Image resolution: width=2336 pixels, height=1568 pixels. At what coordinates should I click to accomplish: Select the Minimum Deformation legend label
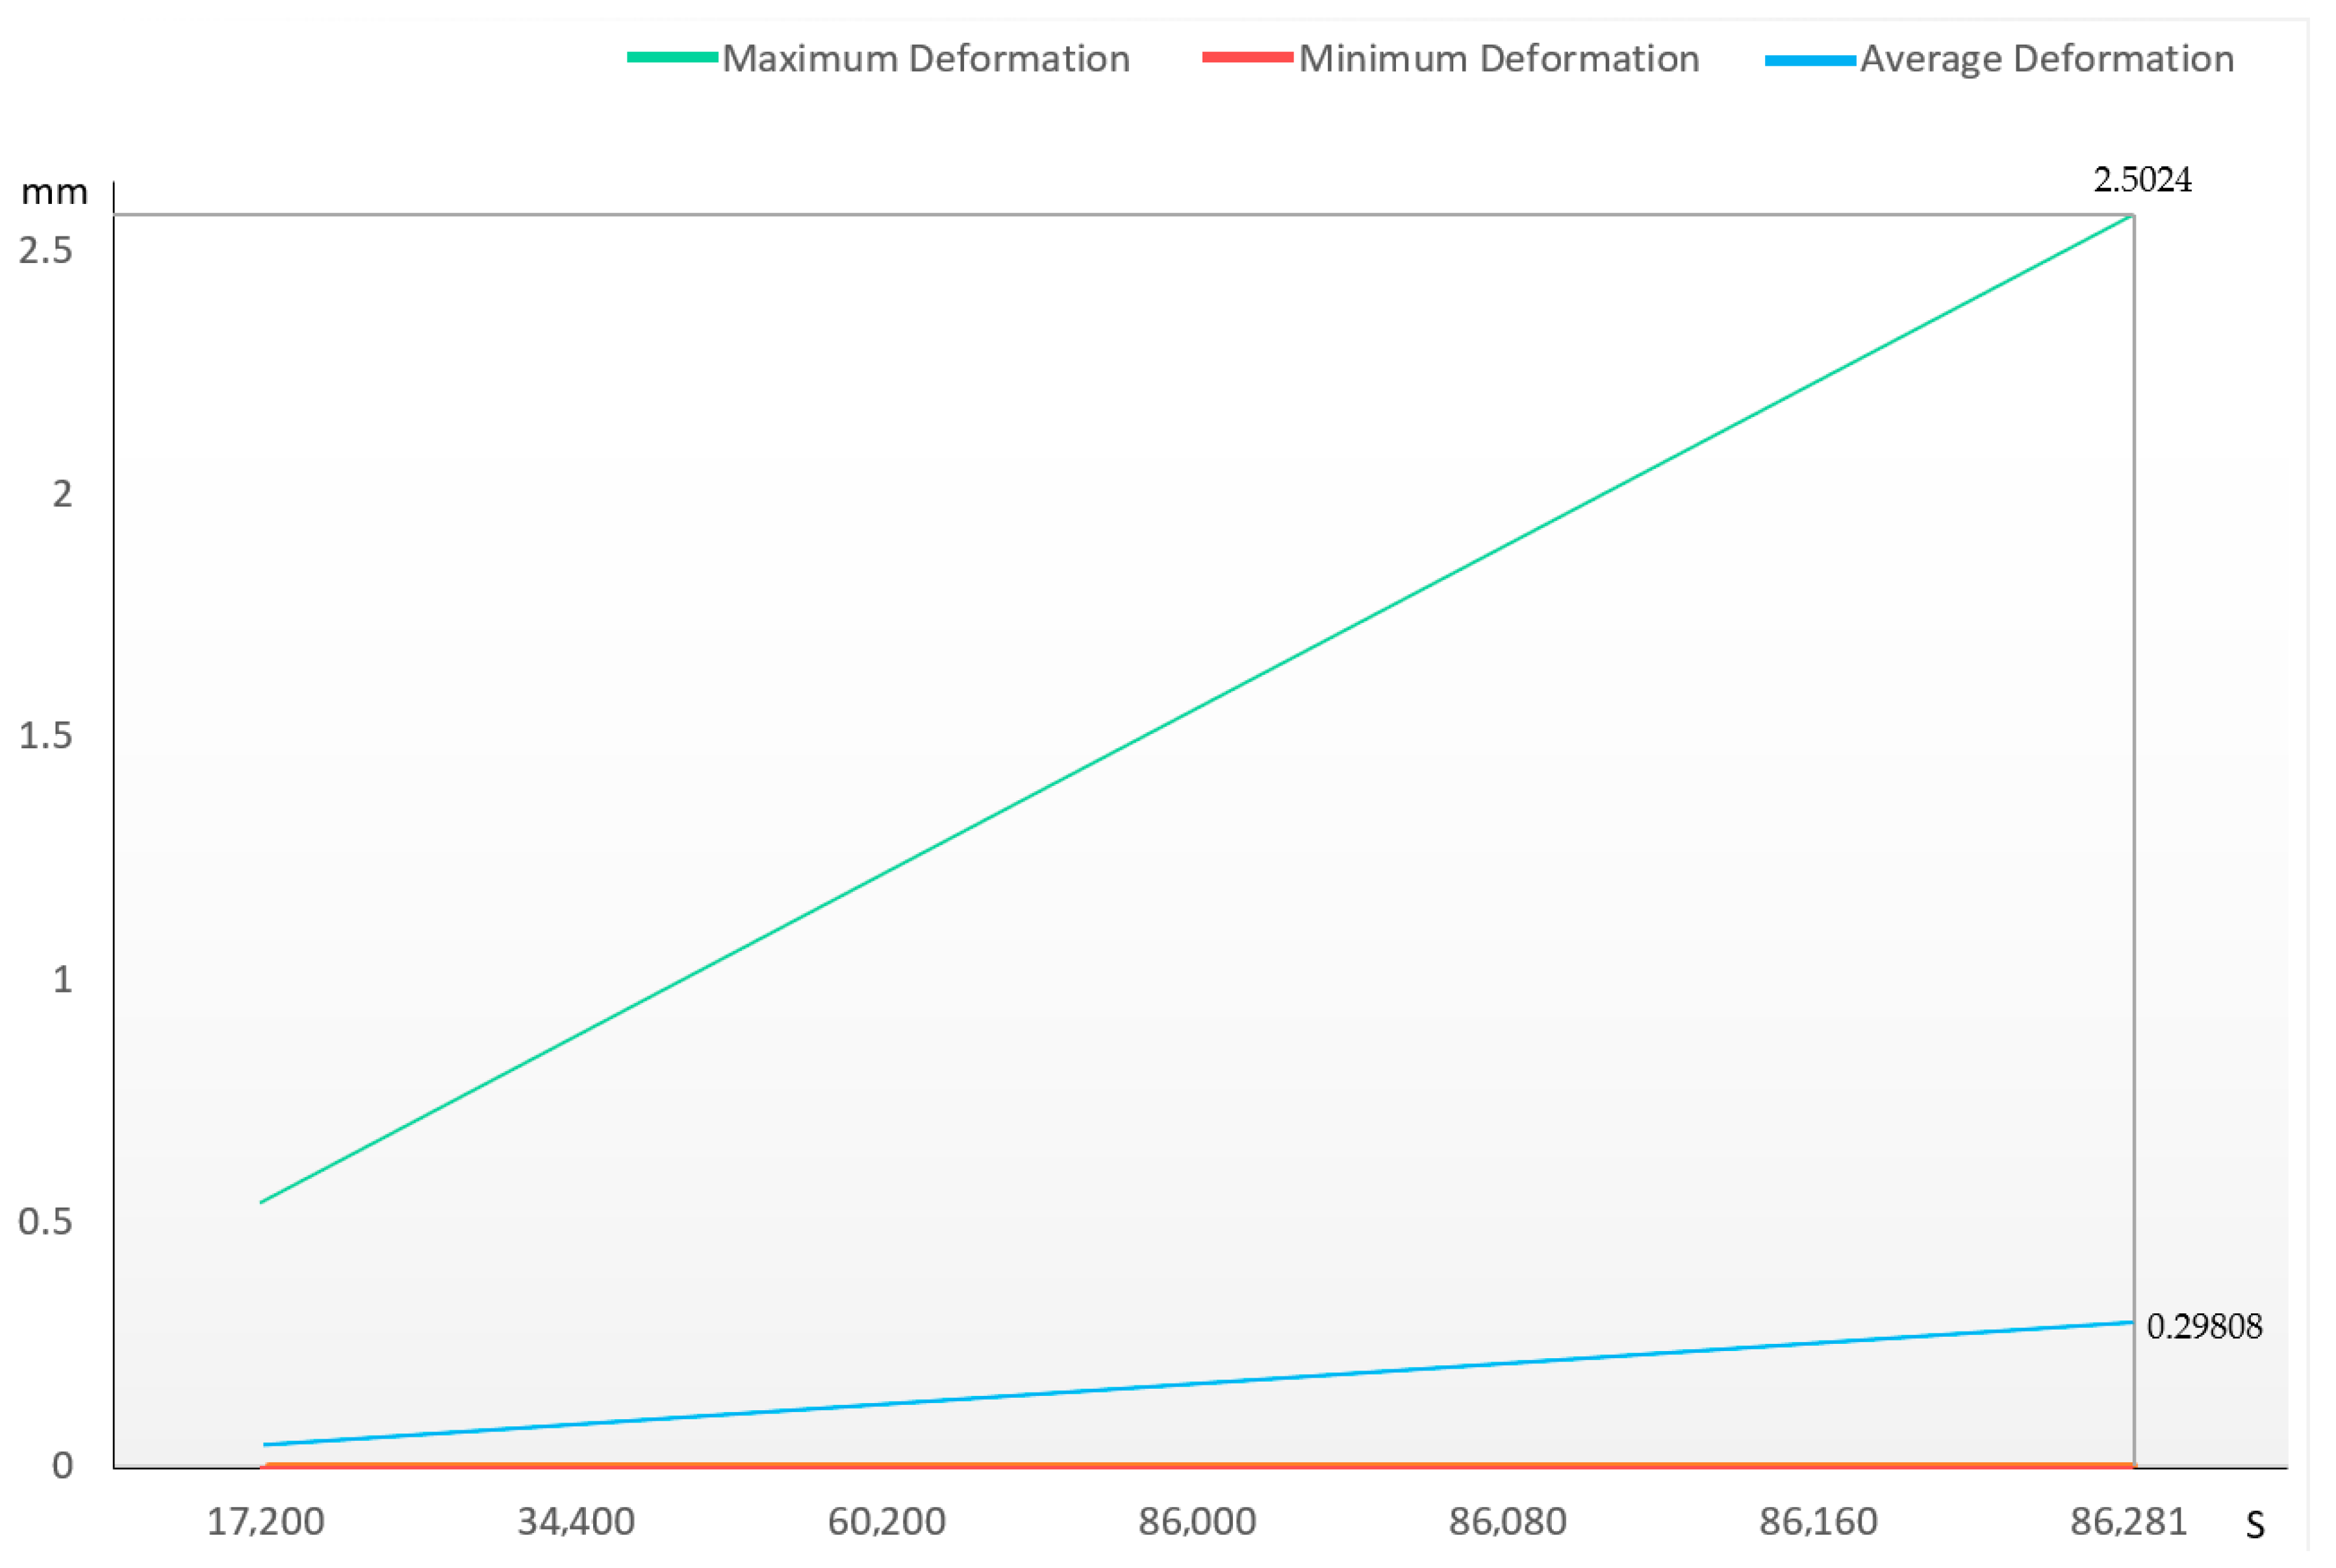point(1499,59)
